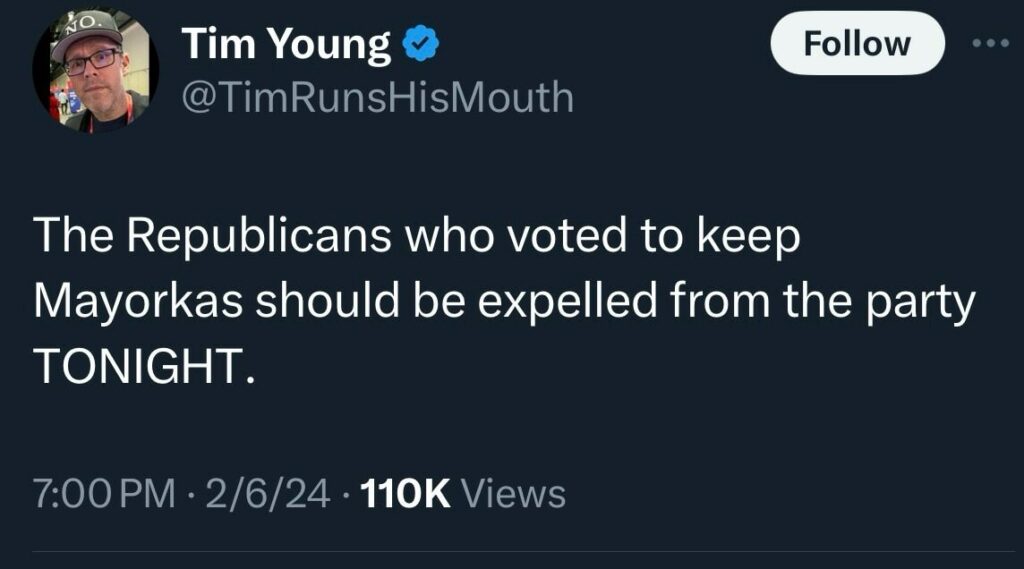Click the 2/6/24 post date
The width and height of the screenshot is (1024, 569).
(266, 493)
